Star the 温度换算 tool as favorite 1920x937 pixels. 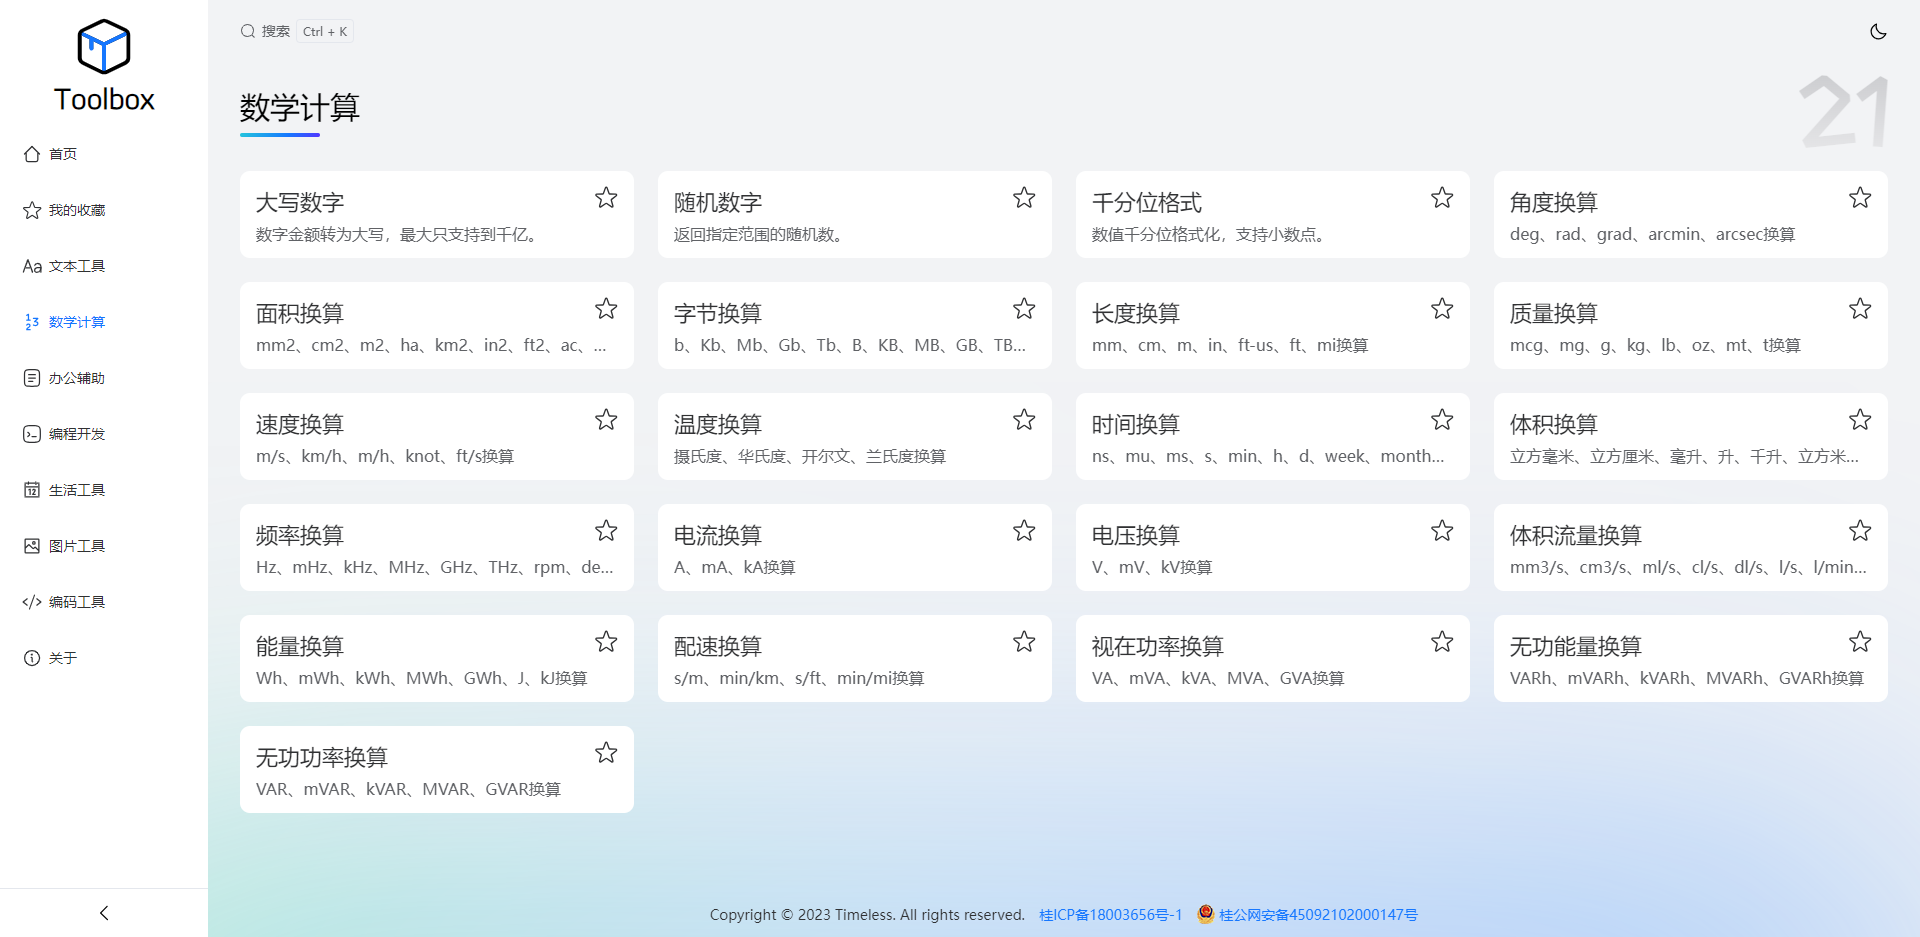1024,420
